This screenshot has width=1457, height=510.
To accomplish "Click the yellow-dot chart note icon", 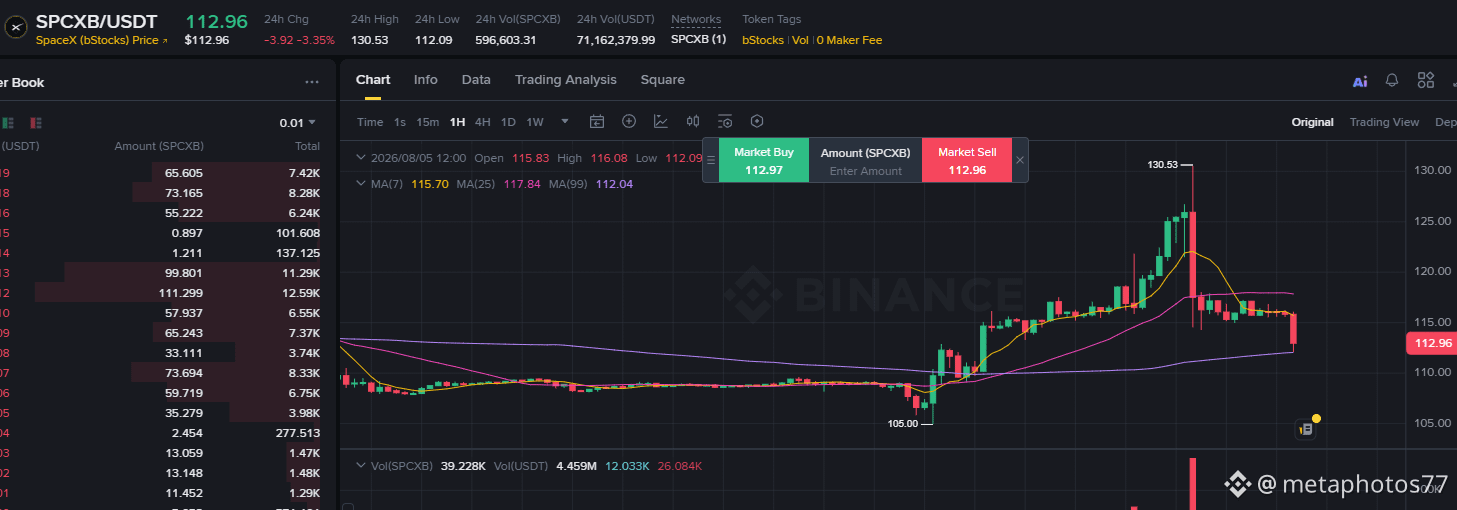I will [1308, 427].
